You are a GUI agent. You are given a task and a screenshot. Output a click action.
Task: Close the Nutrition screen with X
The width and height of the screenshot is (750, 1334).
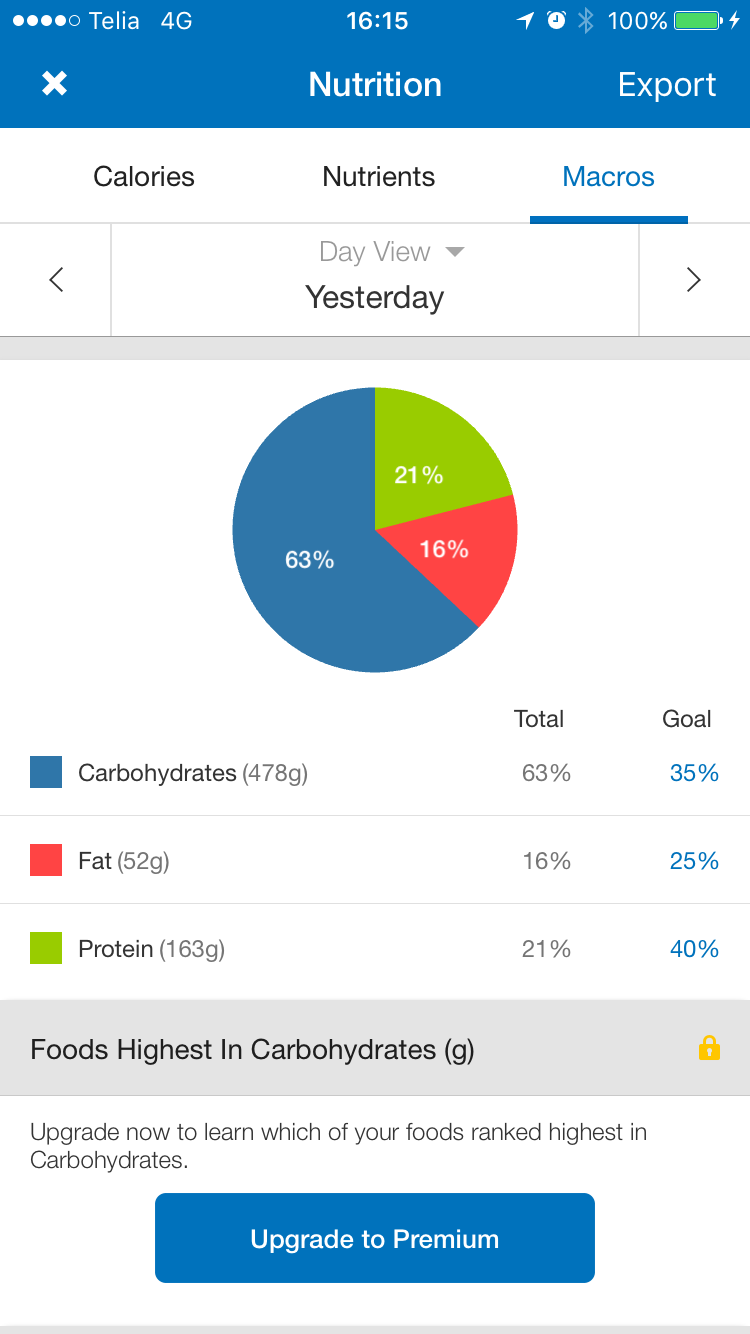[54, 84]
